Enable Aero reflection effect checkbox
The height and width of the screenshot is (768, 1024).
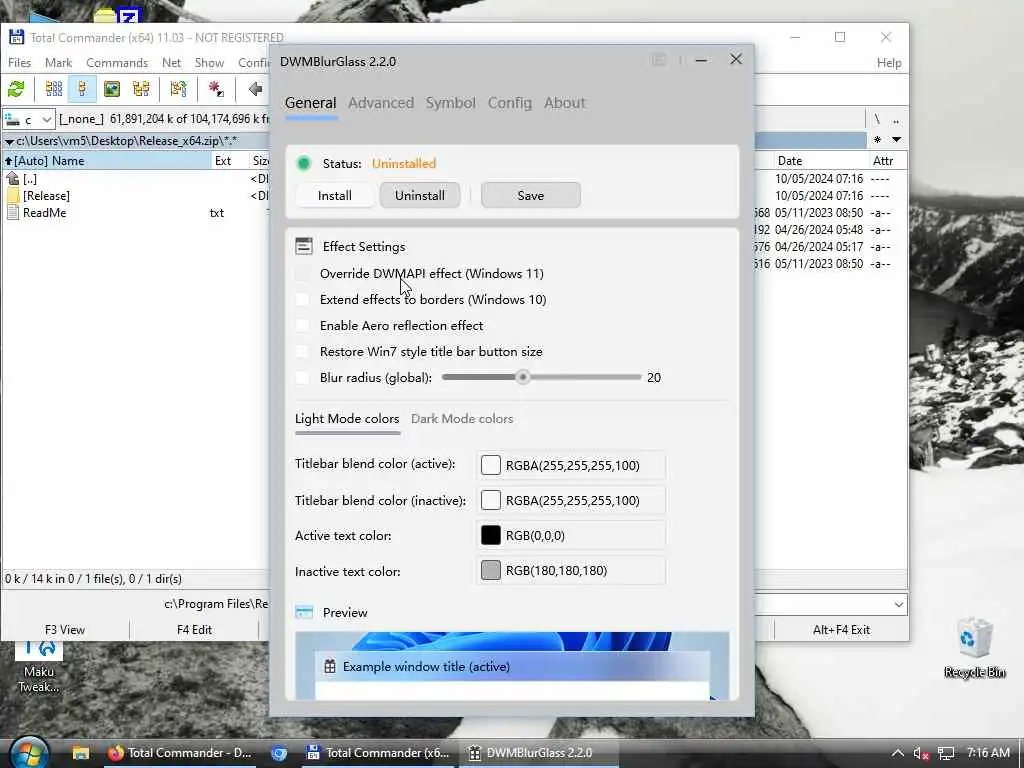coord(302,326)
